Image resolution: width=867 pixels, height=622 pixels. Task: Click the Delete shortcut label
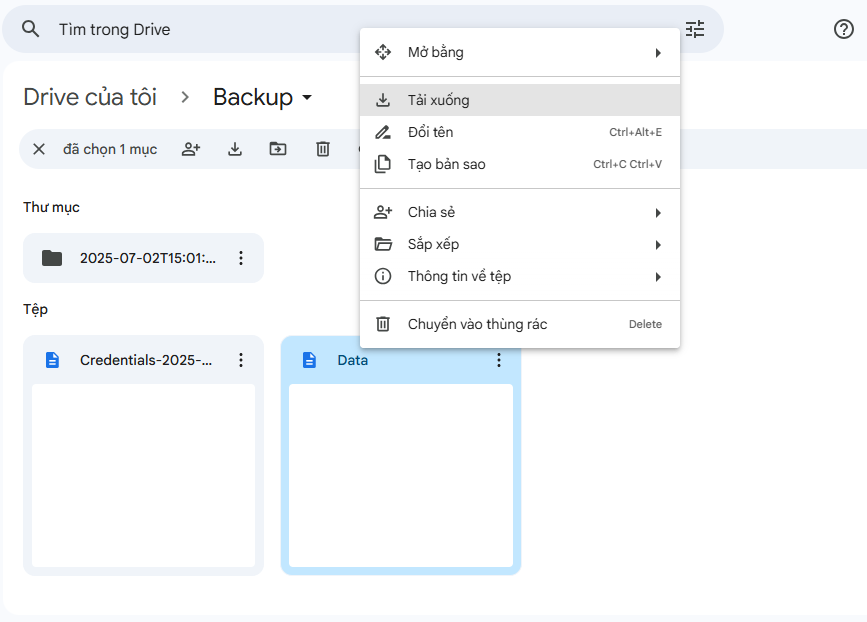(645, 325)
